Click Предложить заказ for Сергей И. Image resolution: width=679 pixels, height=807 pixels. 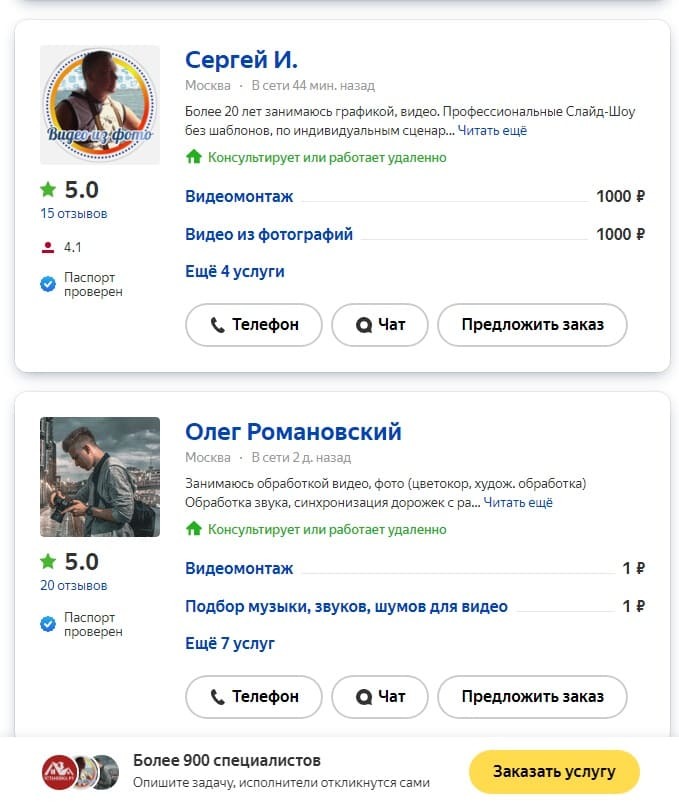coord(532,325)
